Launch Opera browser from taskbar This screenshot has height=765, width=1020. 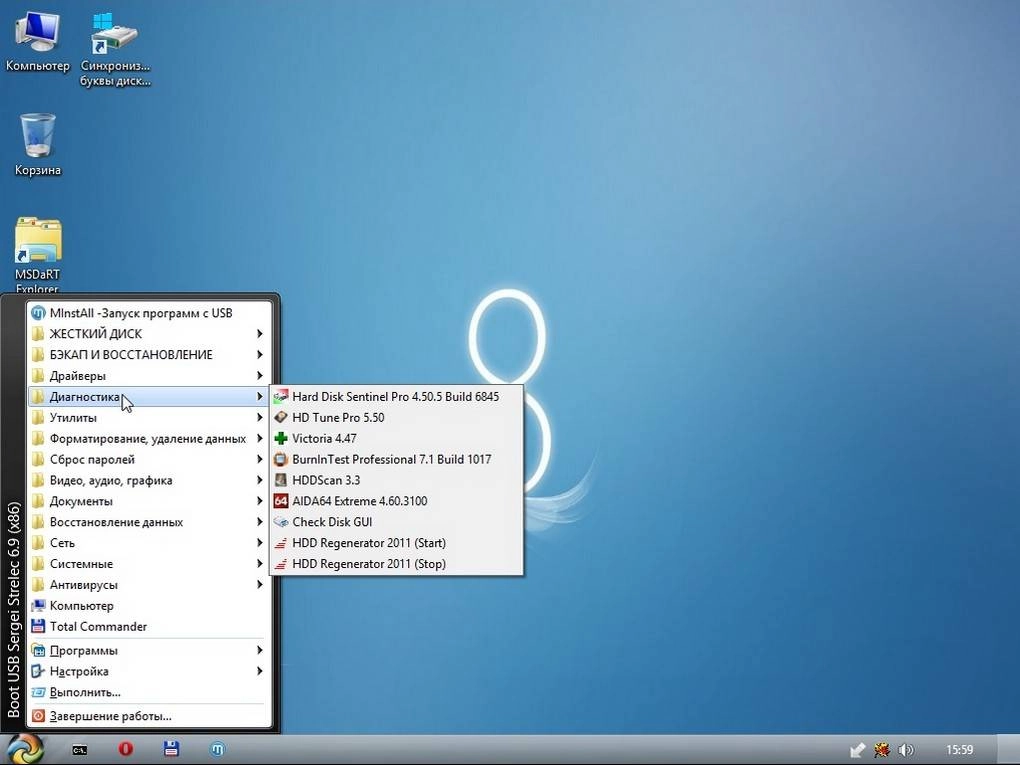[x=126, y=749]
